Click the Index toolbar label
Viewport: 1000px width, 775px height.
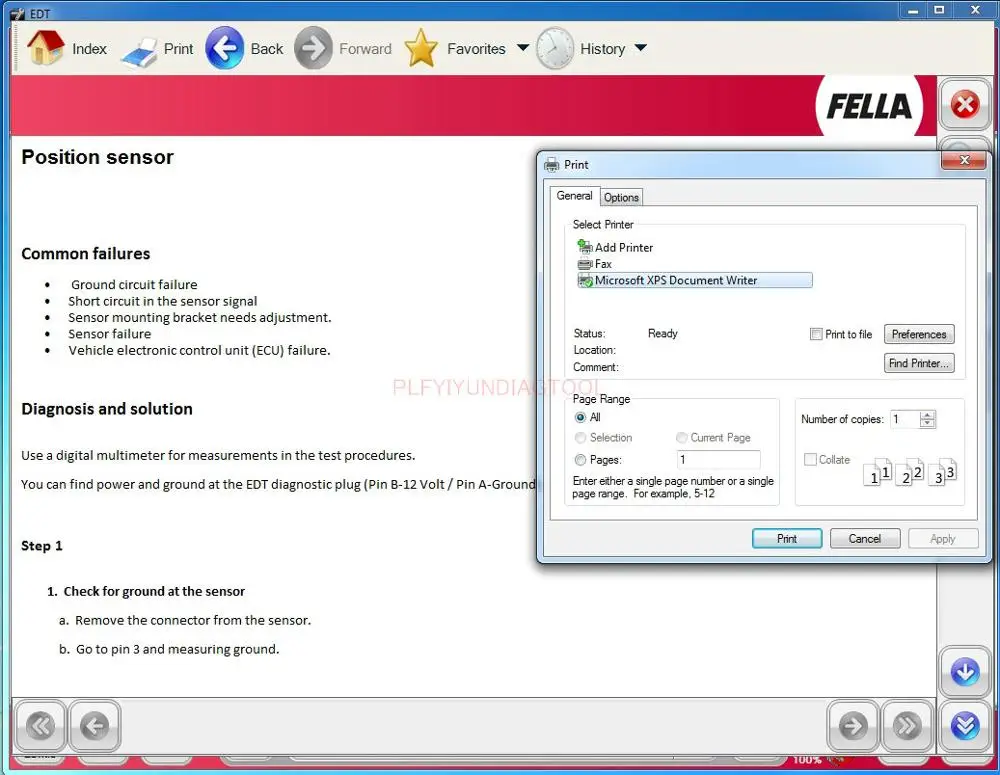click(x=89, y=49)
